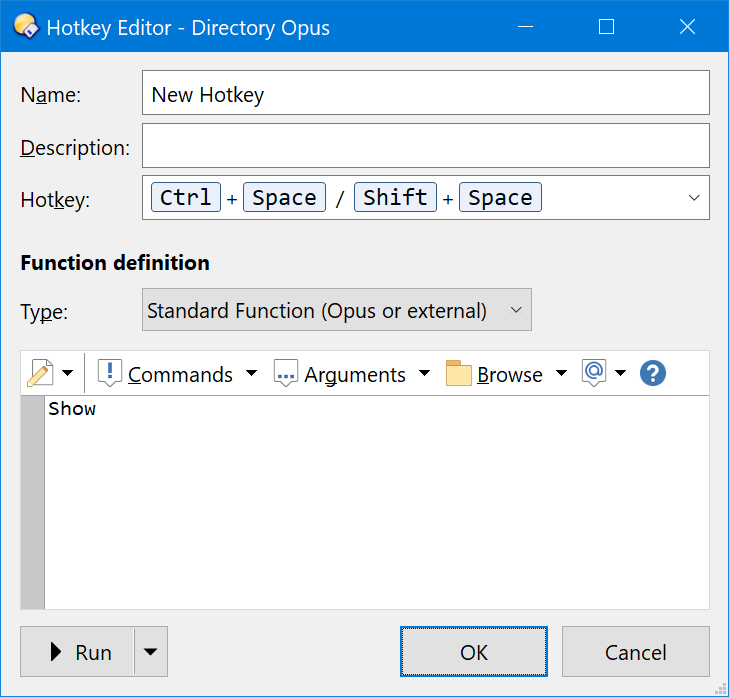Select the Space chip after Shift
The width and height of the screenshot is (729, 697).
(x=500, y=197)
